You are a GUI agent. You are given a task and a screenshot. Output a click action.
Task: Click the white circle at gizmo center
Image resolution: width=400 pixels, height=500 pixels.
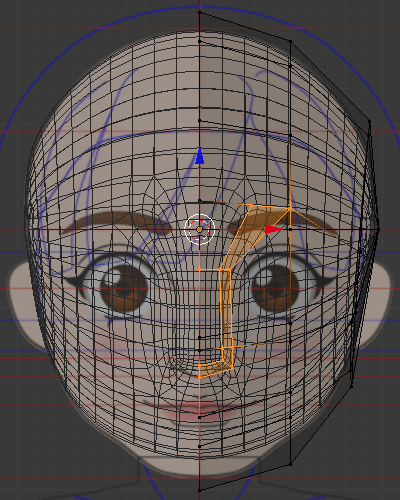(200, 229)
